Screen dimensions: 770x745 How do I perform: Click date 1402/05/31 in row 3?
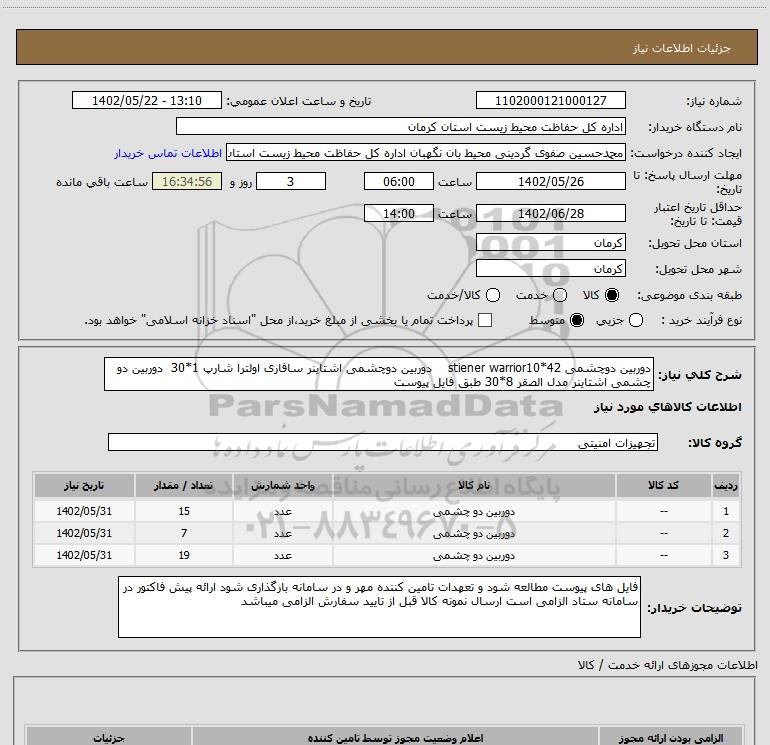point(84,555)
